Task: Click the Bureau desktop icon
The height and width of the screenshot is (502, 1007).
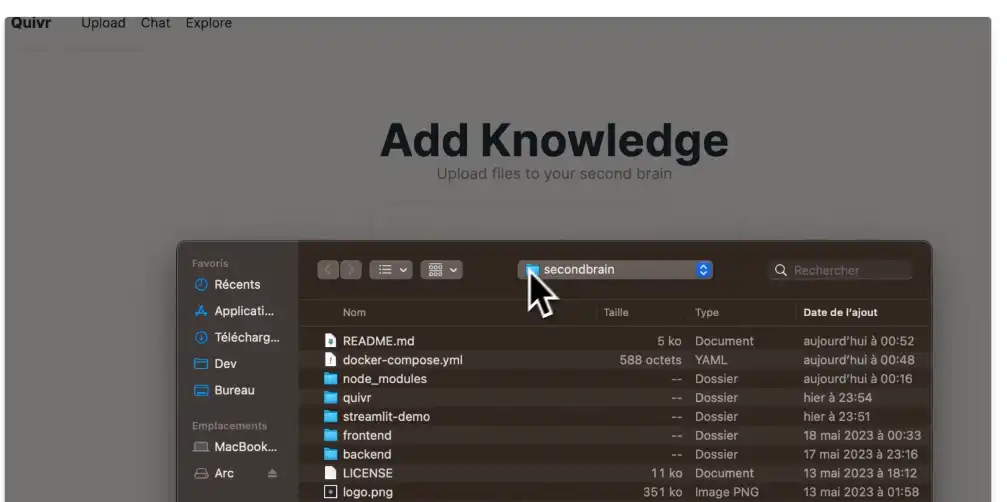Action: pyautogui.click(x=201, y=390)
